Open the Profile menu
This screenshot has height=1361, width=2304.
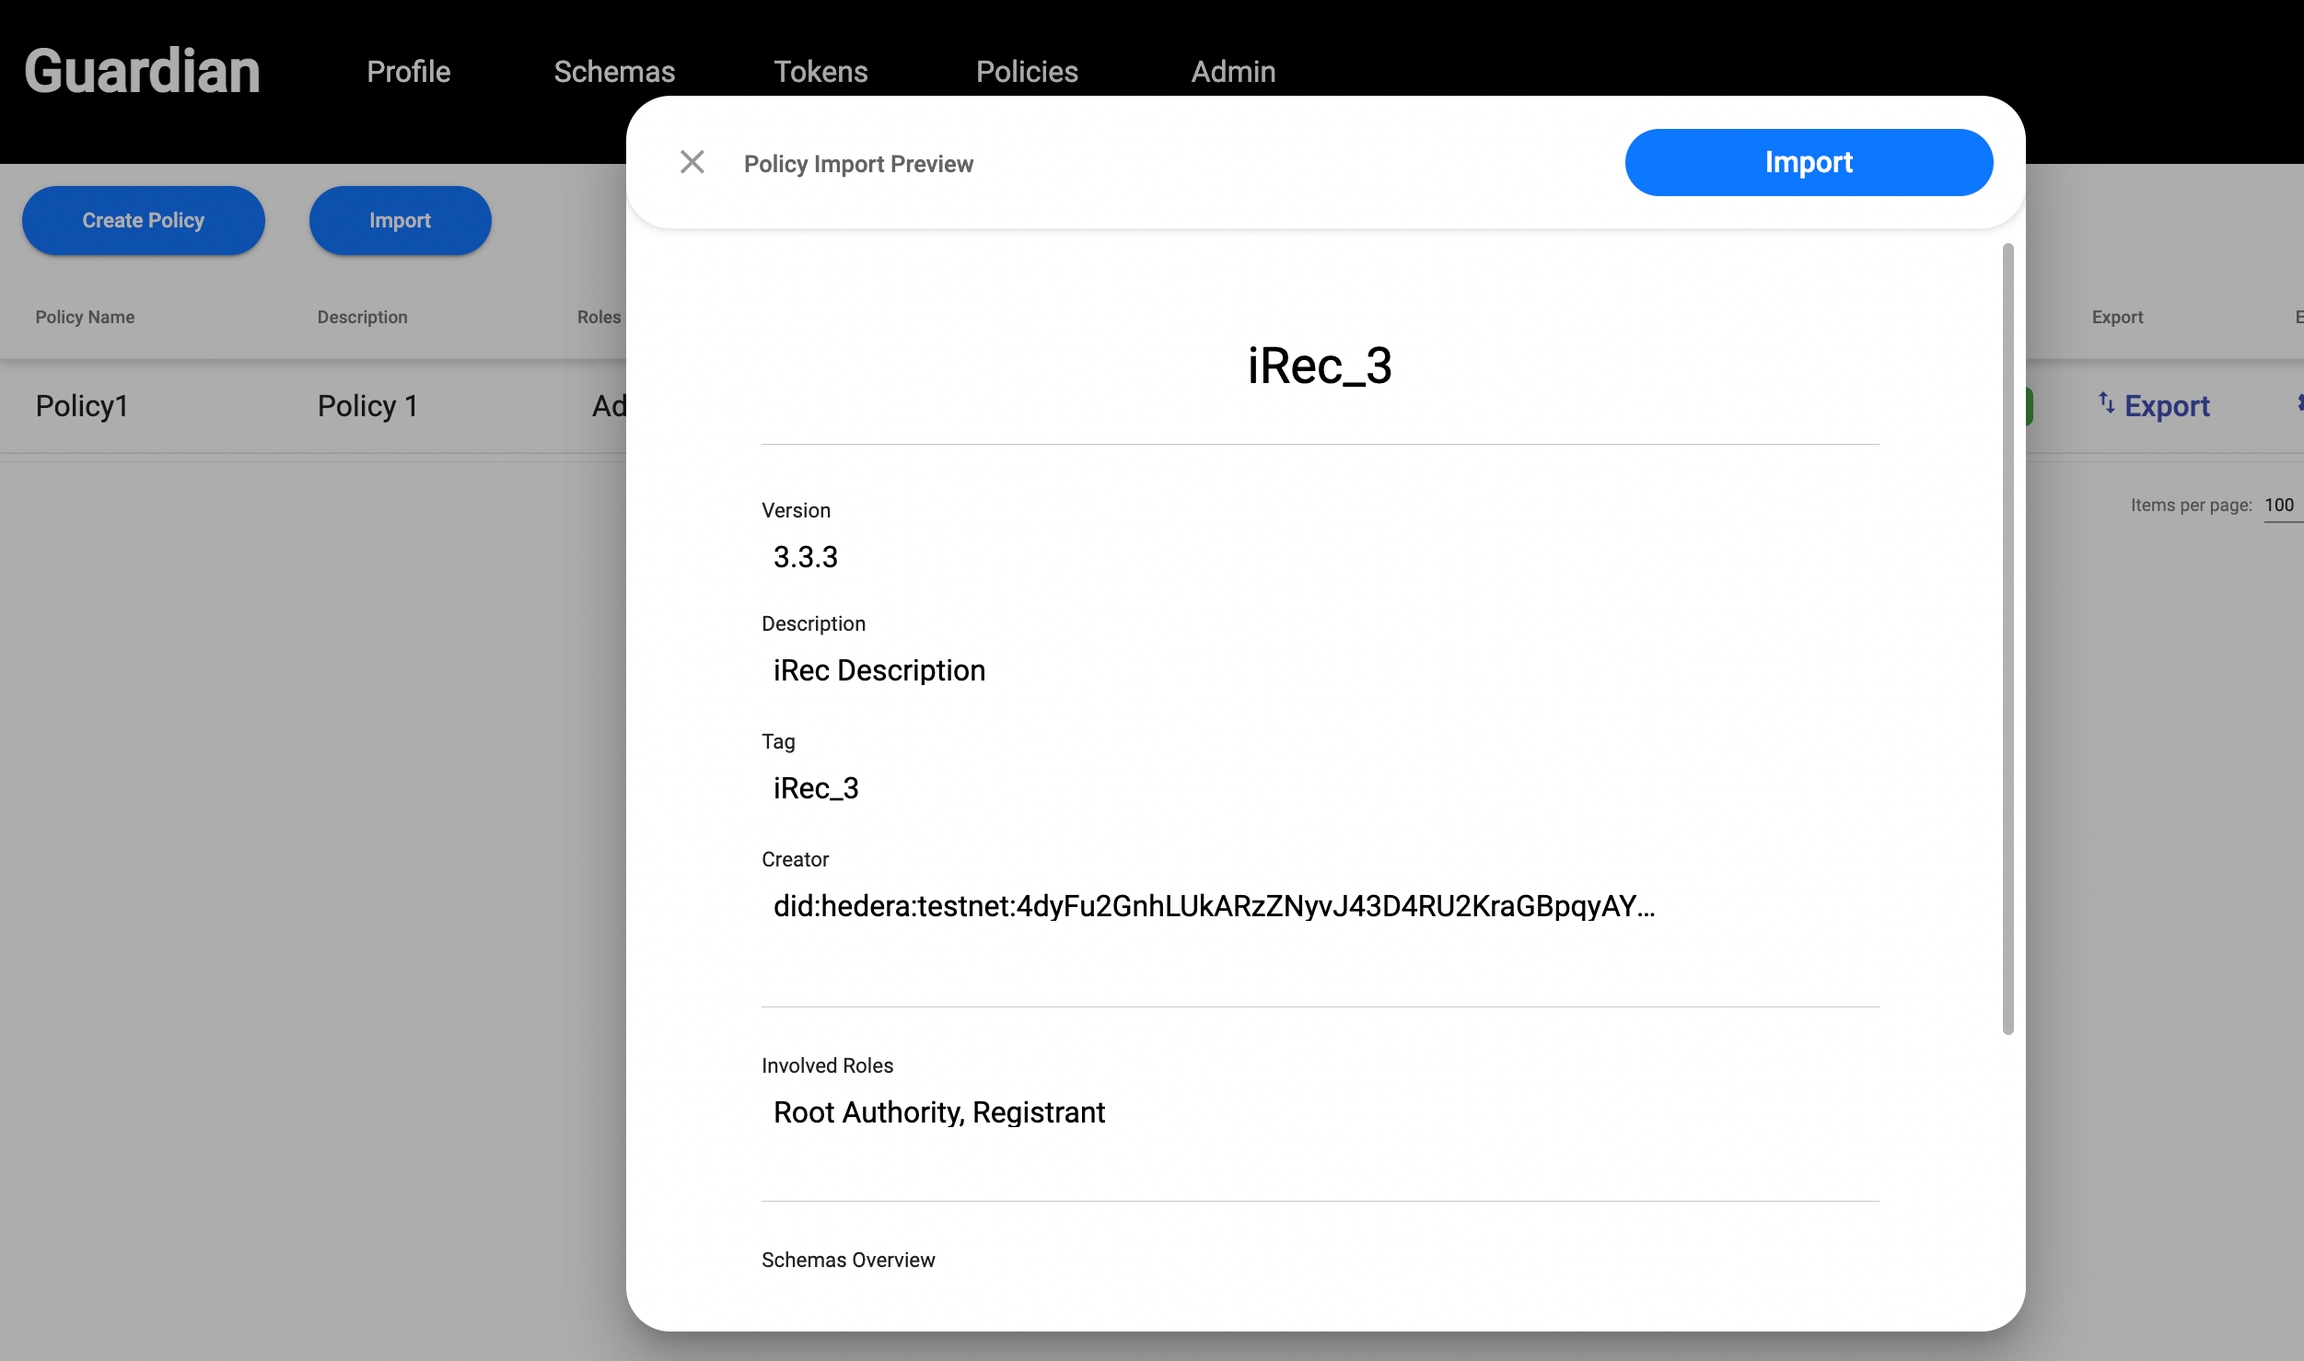click(408, 72)
